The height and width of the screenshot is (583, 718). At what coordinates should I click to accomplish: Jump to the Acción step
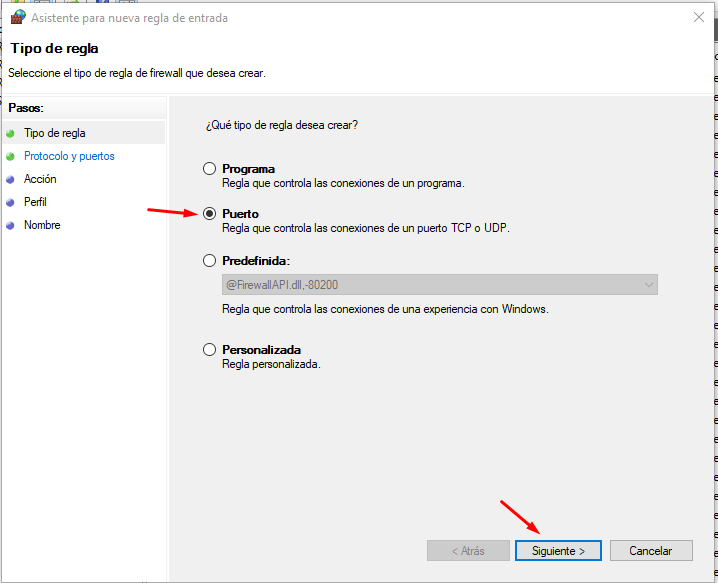click(40, 179)
